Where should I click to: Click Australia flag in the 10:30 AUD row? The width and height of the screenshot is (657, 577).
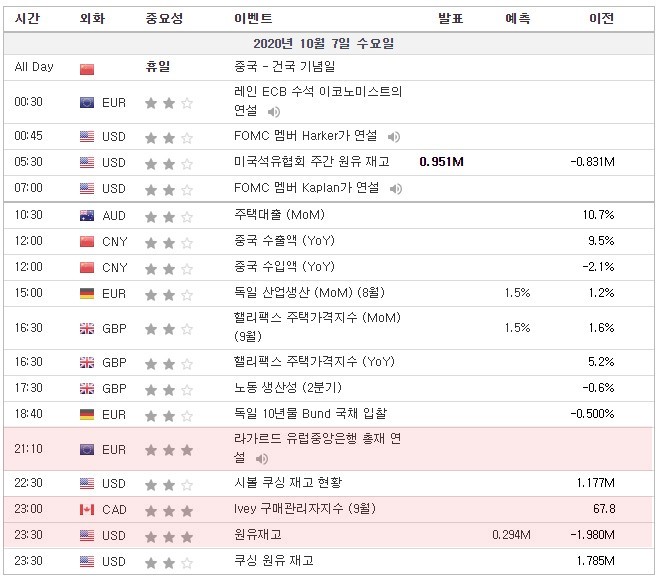pos(87,215)
